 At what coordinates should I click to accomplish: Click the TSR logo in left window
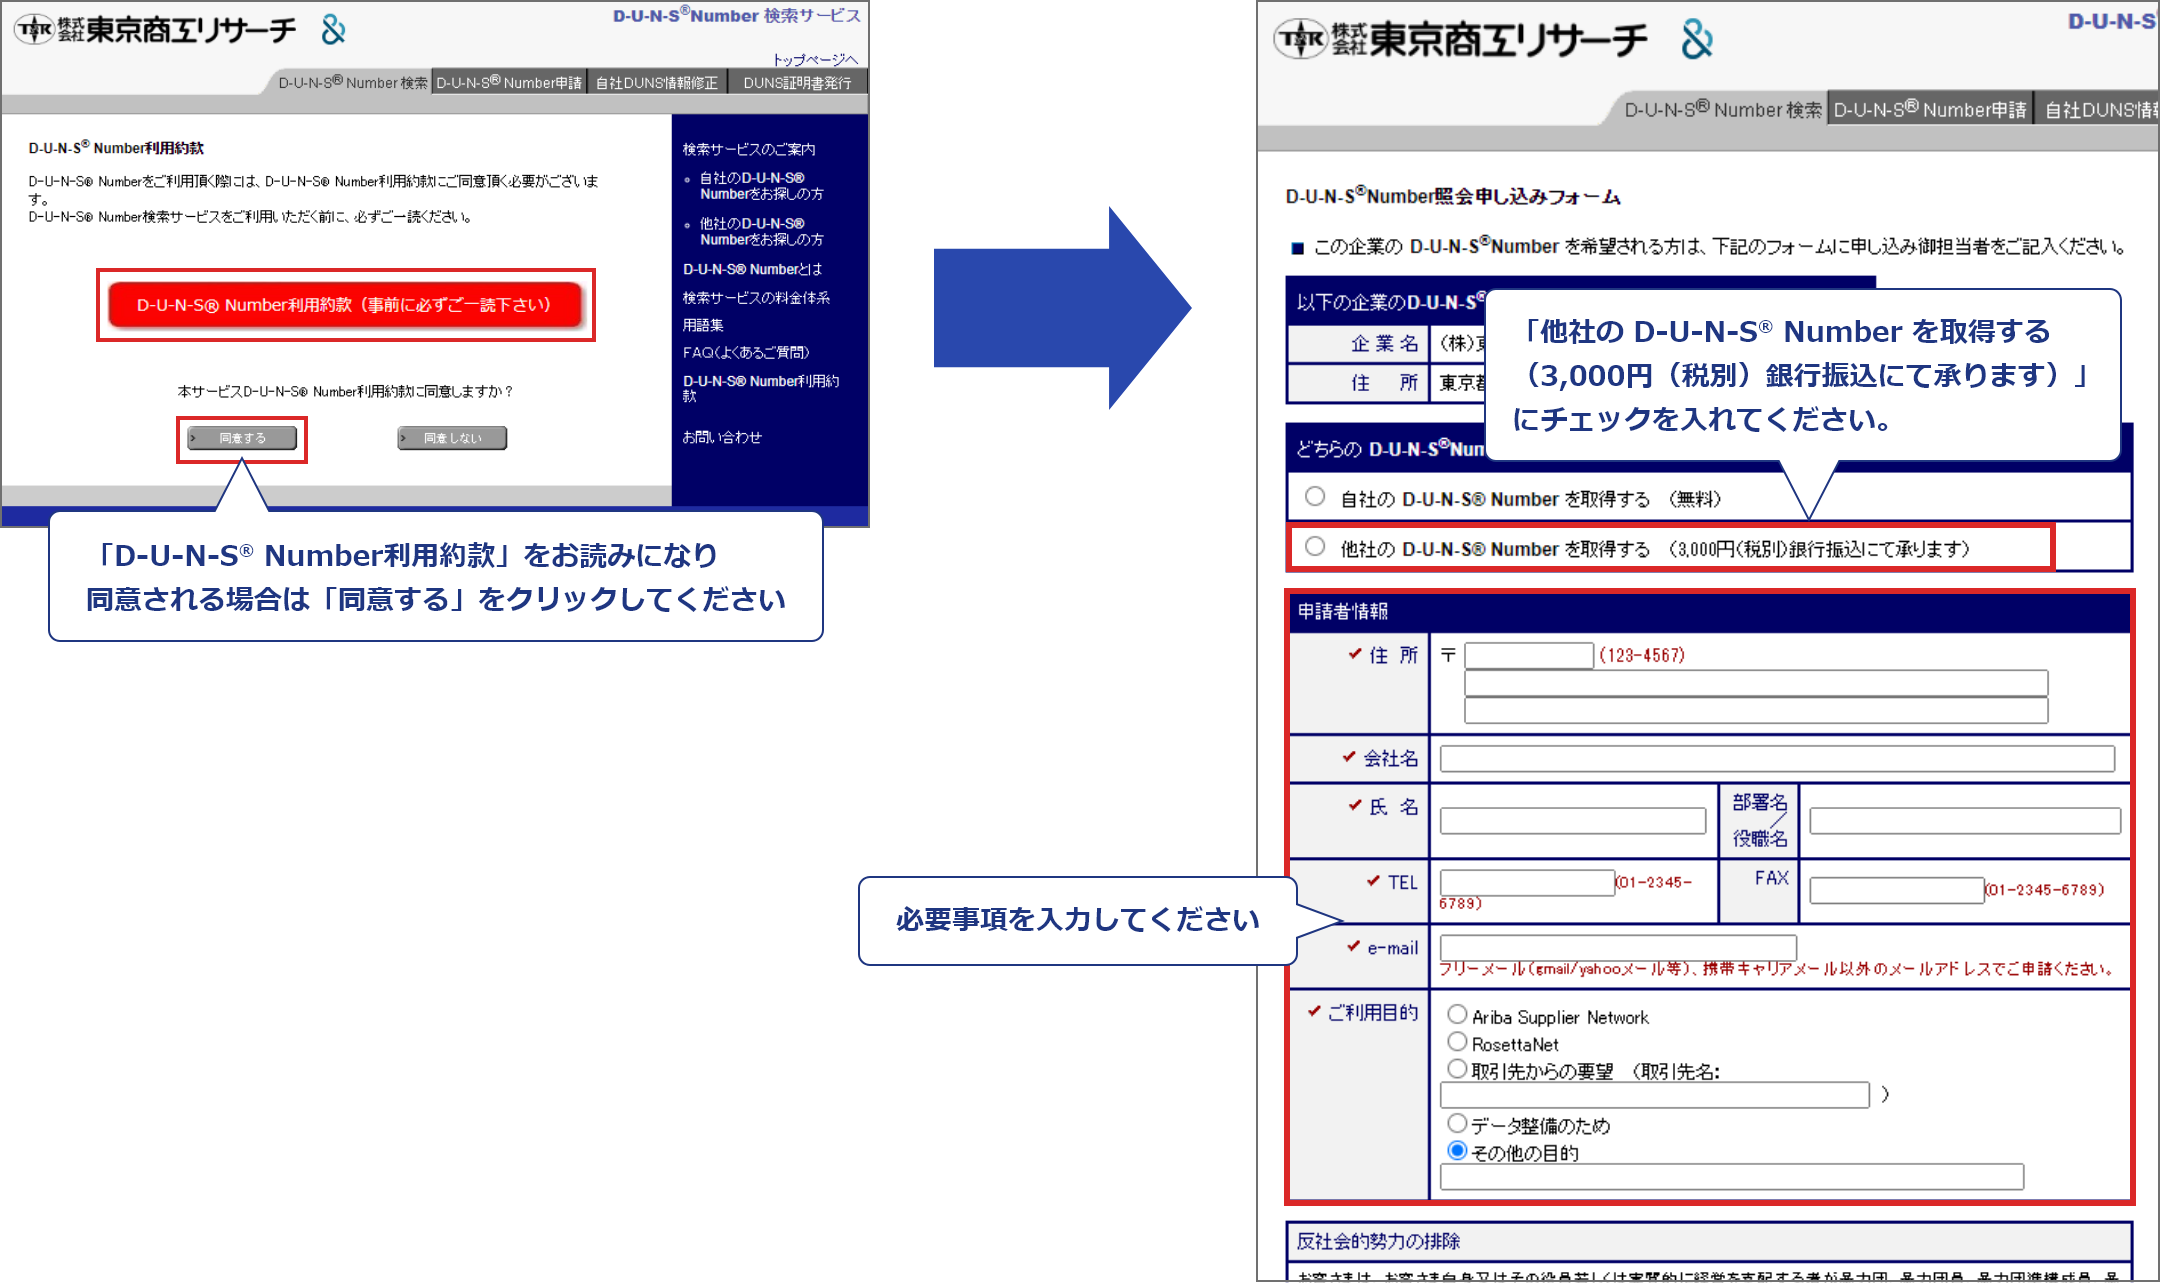pos(155,30)
